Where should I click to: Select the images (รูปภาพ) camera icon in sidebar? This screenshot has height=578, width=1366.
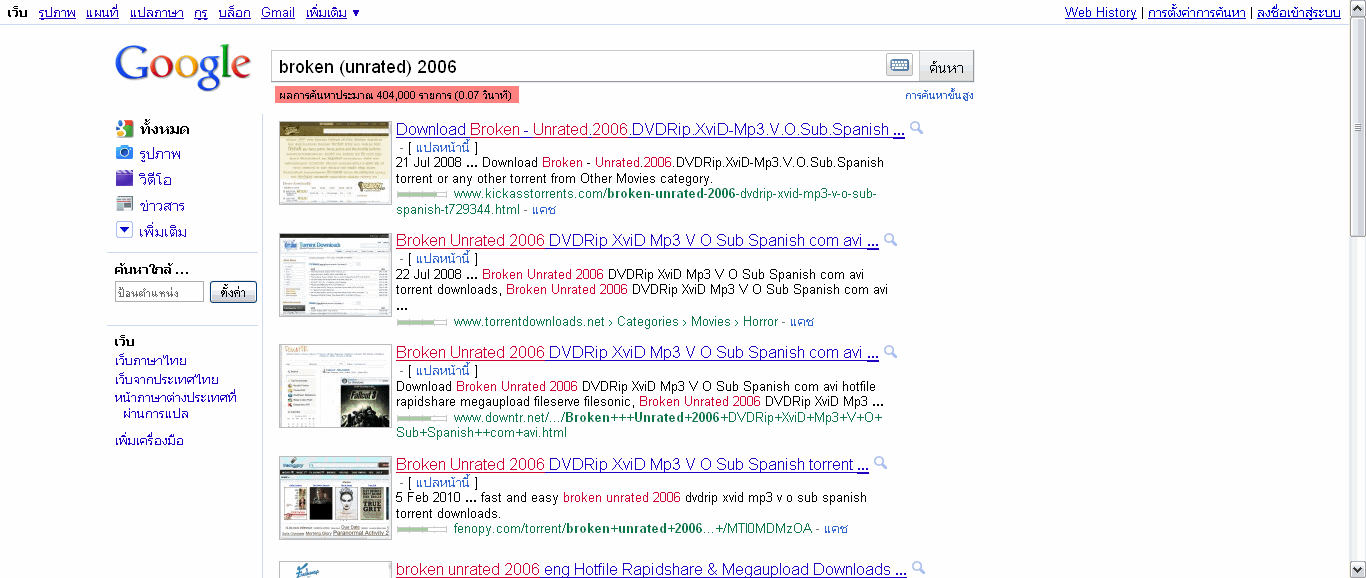tap(124, 153)
